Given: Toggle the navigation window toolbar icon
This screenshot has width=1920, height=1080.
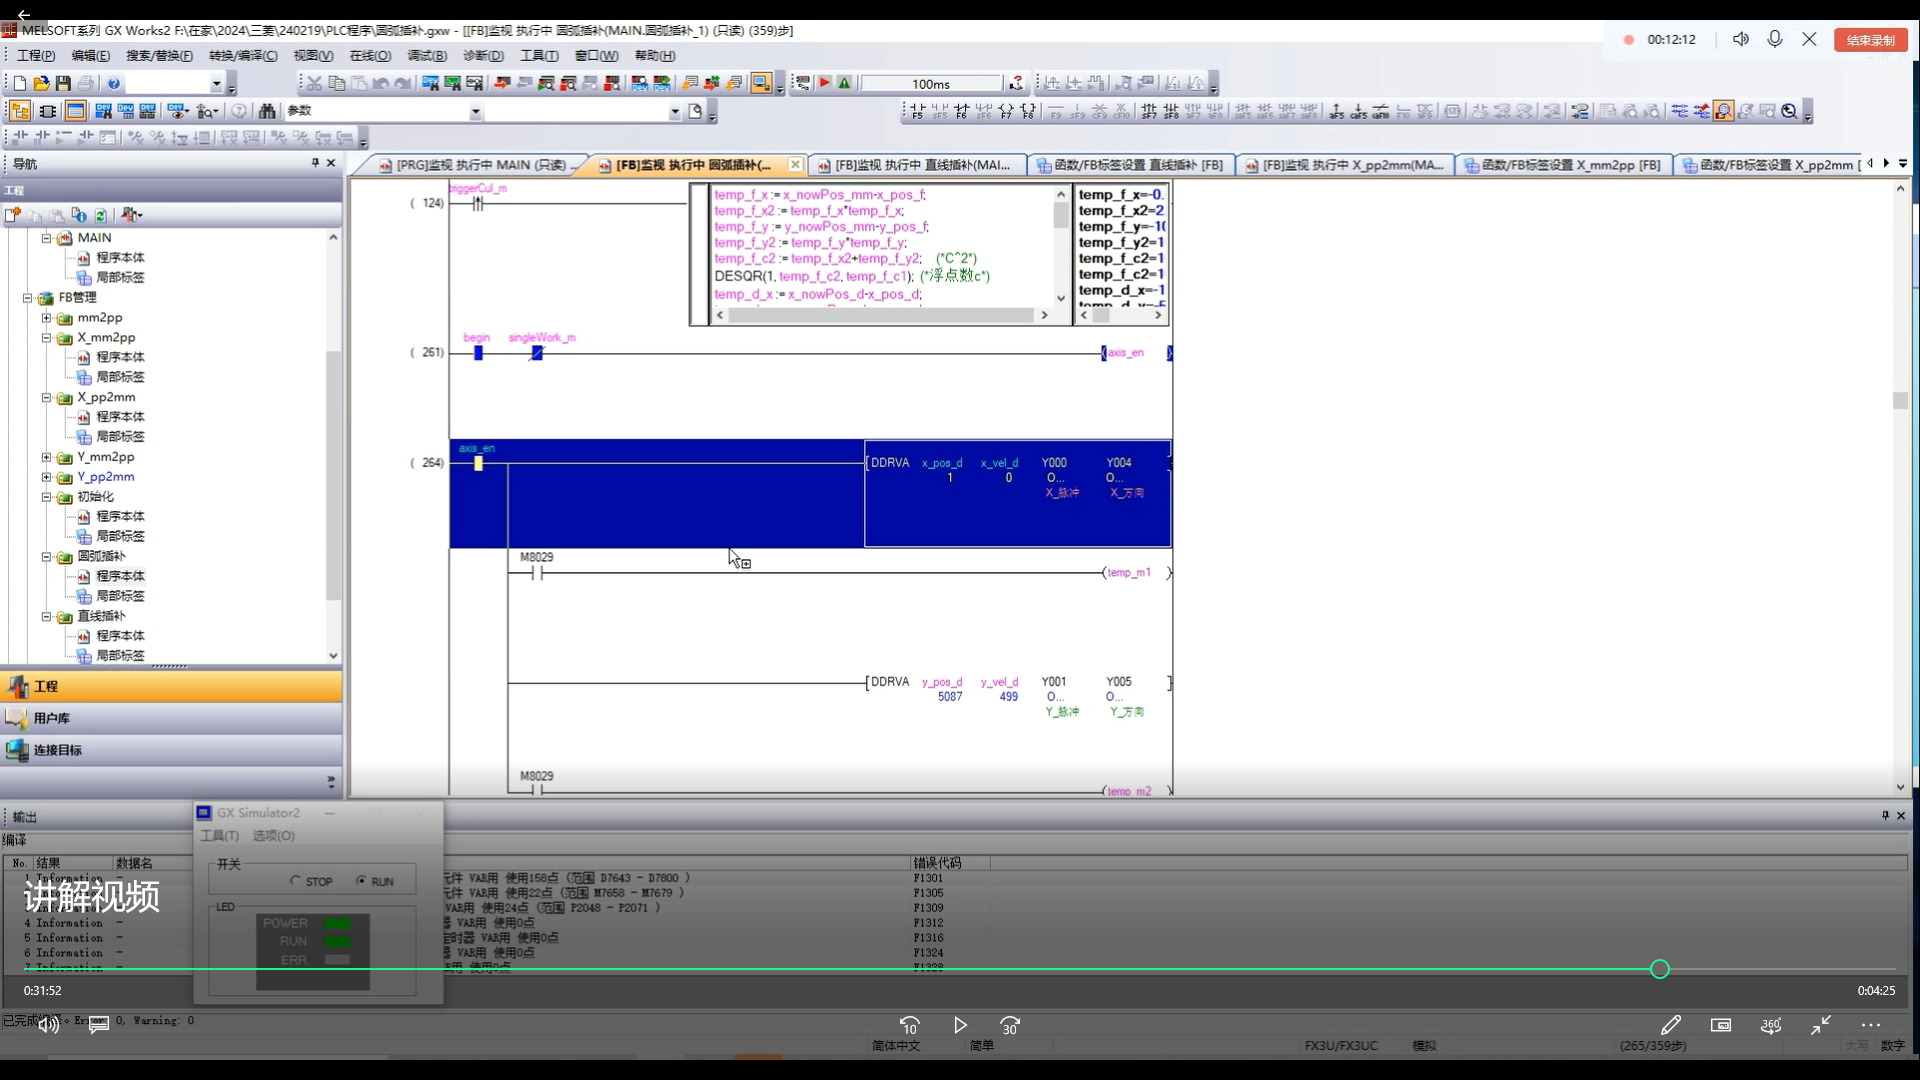Looking at the screenshot, I should [x=19, y=111].
